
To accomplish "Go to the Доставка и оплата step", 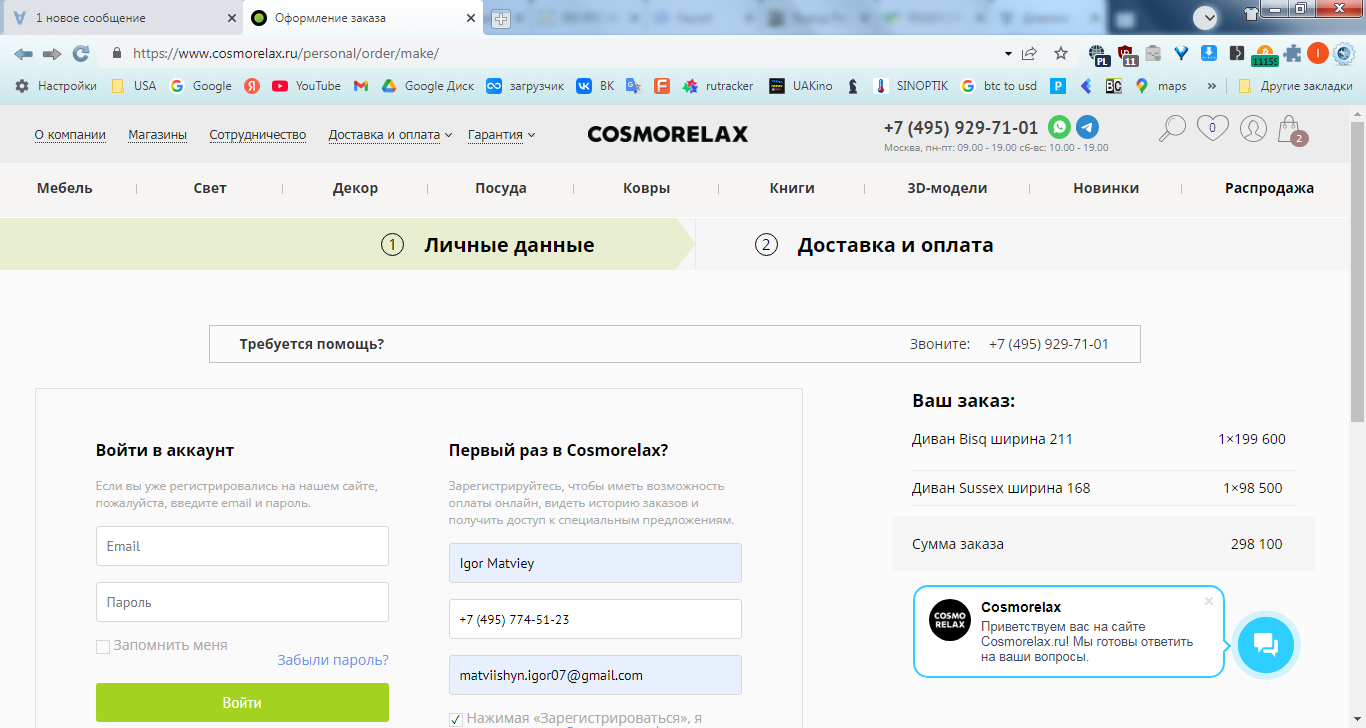I will point(874,245).
